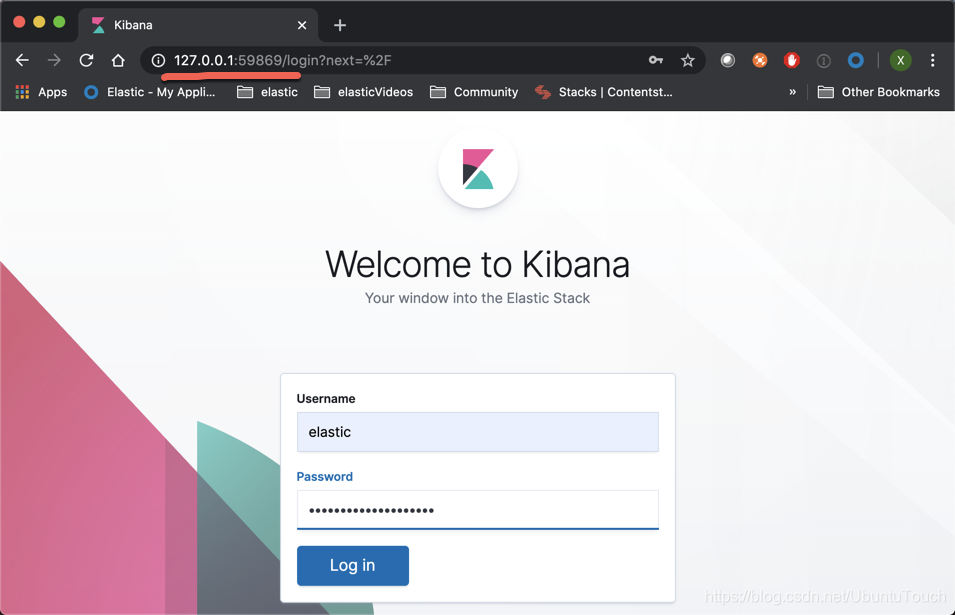The image size is (955, 615).
Task: Open Stacks | Contentst... bookmark
Action: [x=604, y=92]
